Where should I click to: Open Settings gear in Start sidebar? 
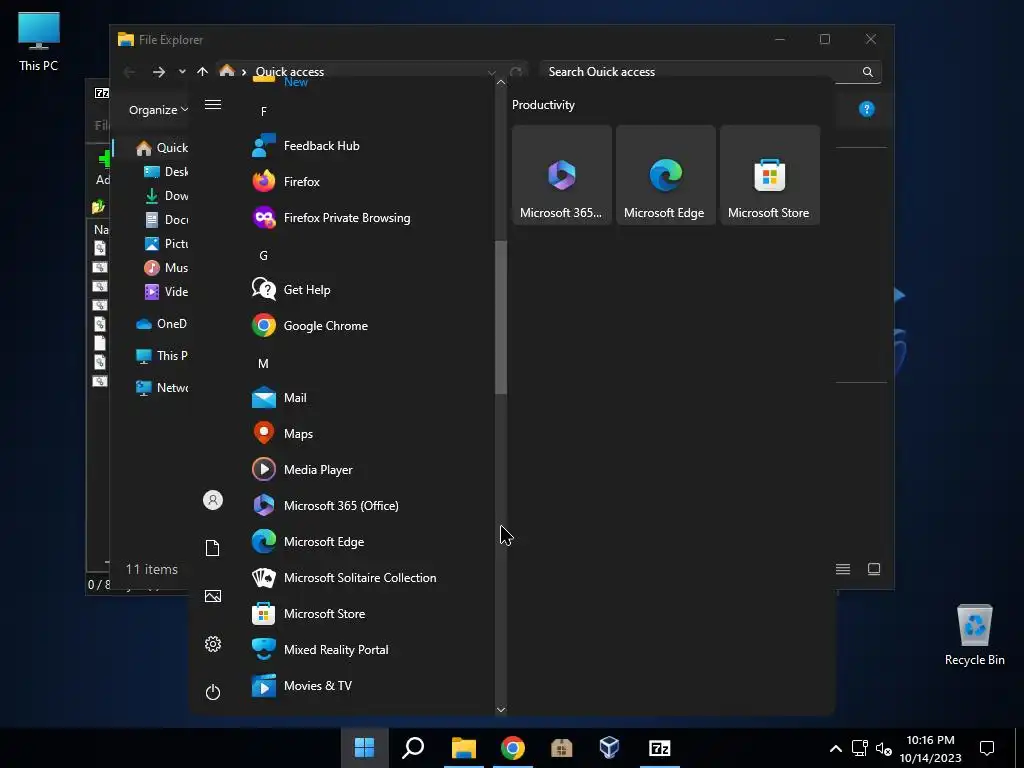coord(213,644)
